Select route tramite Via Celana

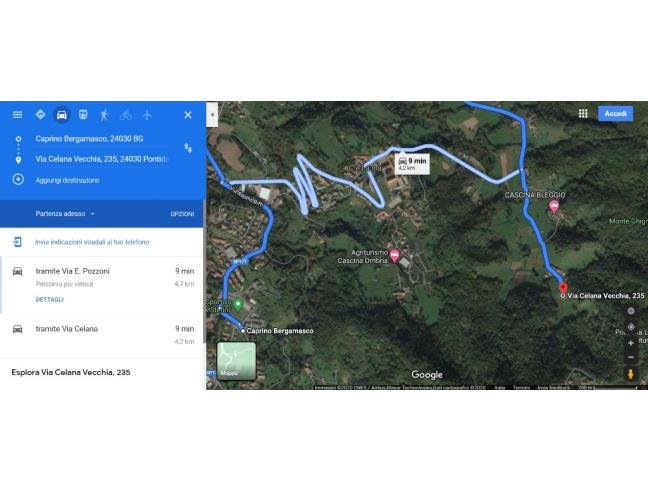click(x=102, y=335)
